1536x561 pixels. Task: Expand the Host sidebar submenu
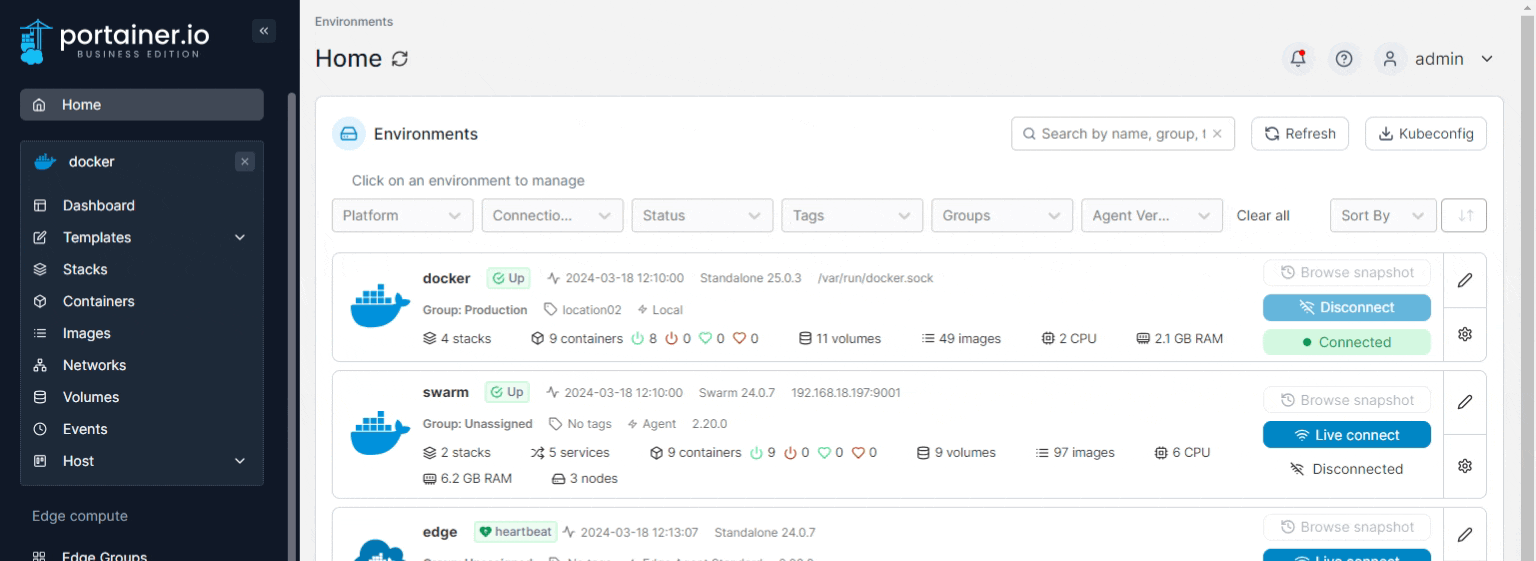coord(239,461)
